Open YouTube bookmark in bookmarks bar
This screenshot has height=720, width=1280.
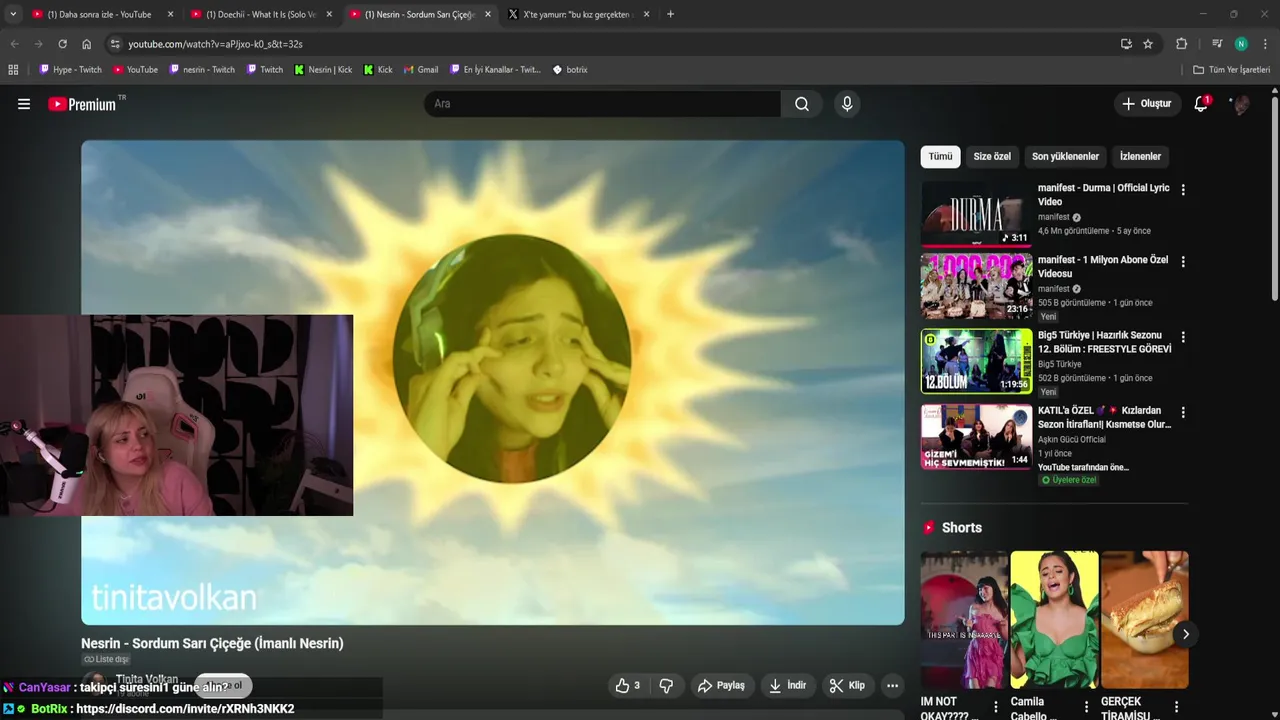tap(135, 70)
